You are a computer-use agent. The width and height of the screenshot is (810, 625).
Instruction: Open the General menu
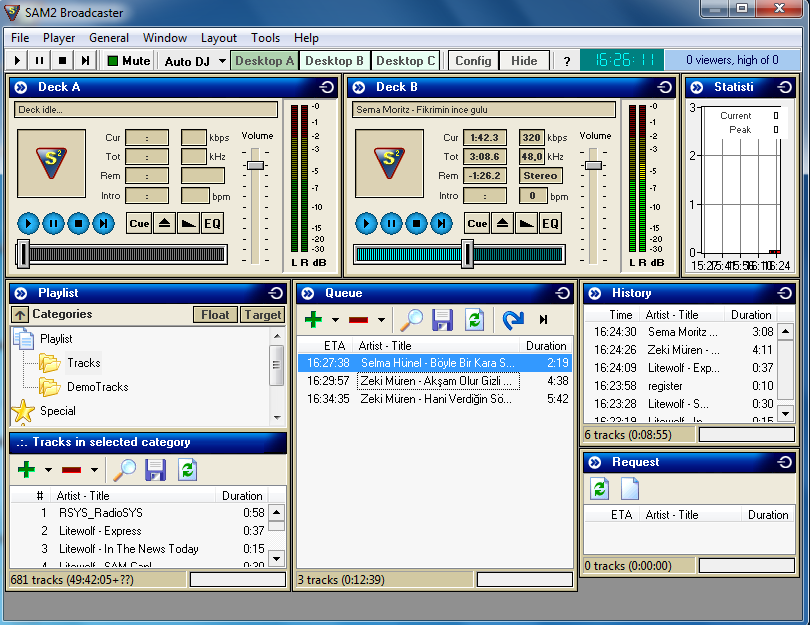click(x=109, y=38)
